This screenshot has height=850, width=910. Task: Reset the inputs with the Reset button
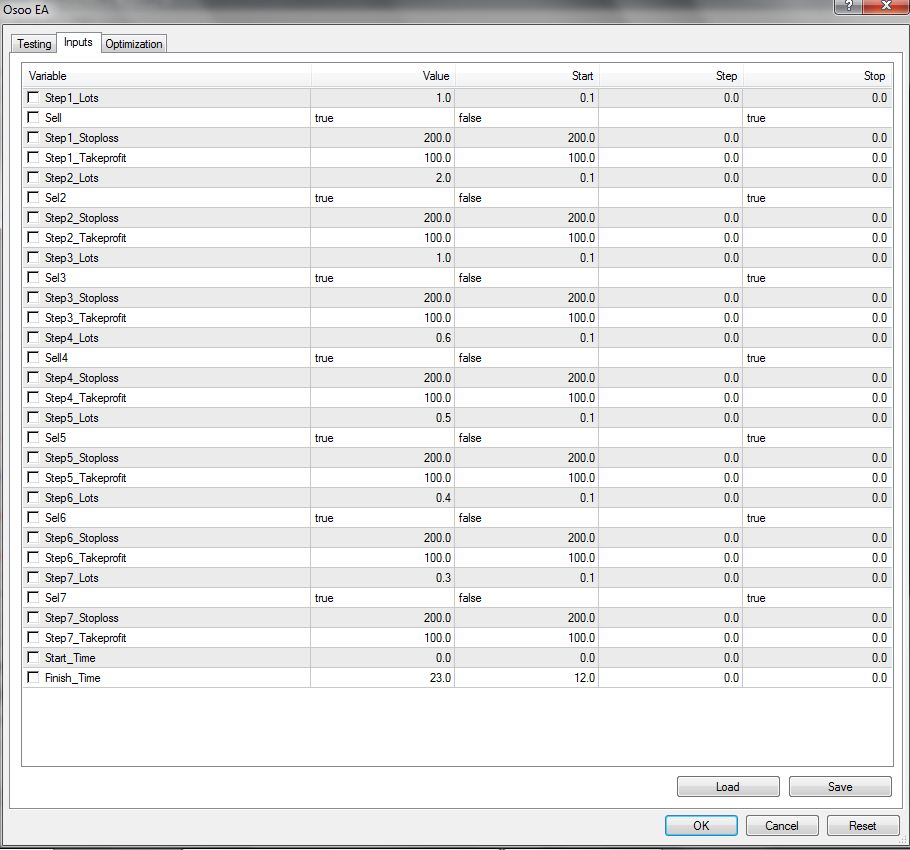(x=862, y=826)
